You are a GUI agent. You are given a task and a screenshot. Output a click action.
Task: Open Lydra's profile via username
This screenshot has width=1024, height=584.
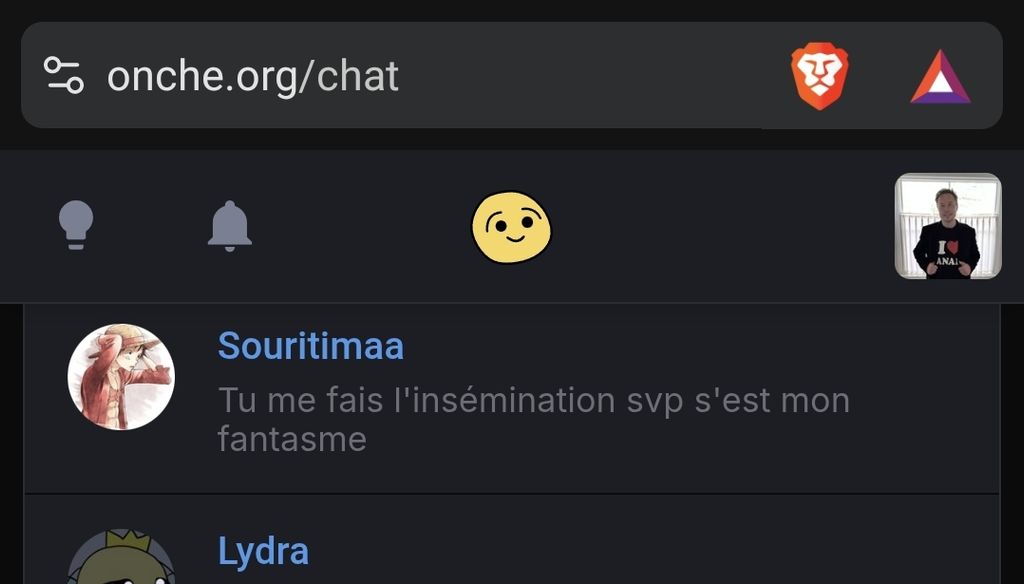[263, 551]
